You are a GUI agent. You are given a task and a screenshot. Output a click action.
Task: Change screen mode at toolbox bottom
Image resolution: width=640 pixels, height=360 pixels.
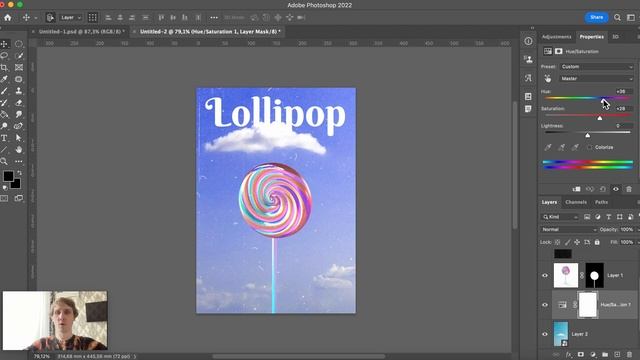19,198
